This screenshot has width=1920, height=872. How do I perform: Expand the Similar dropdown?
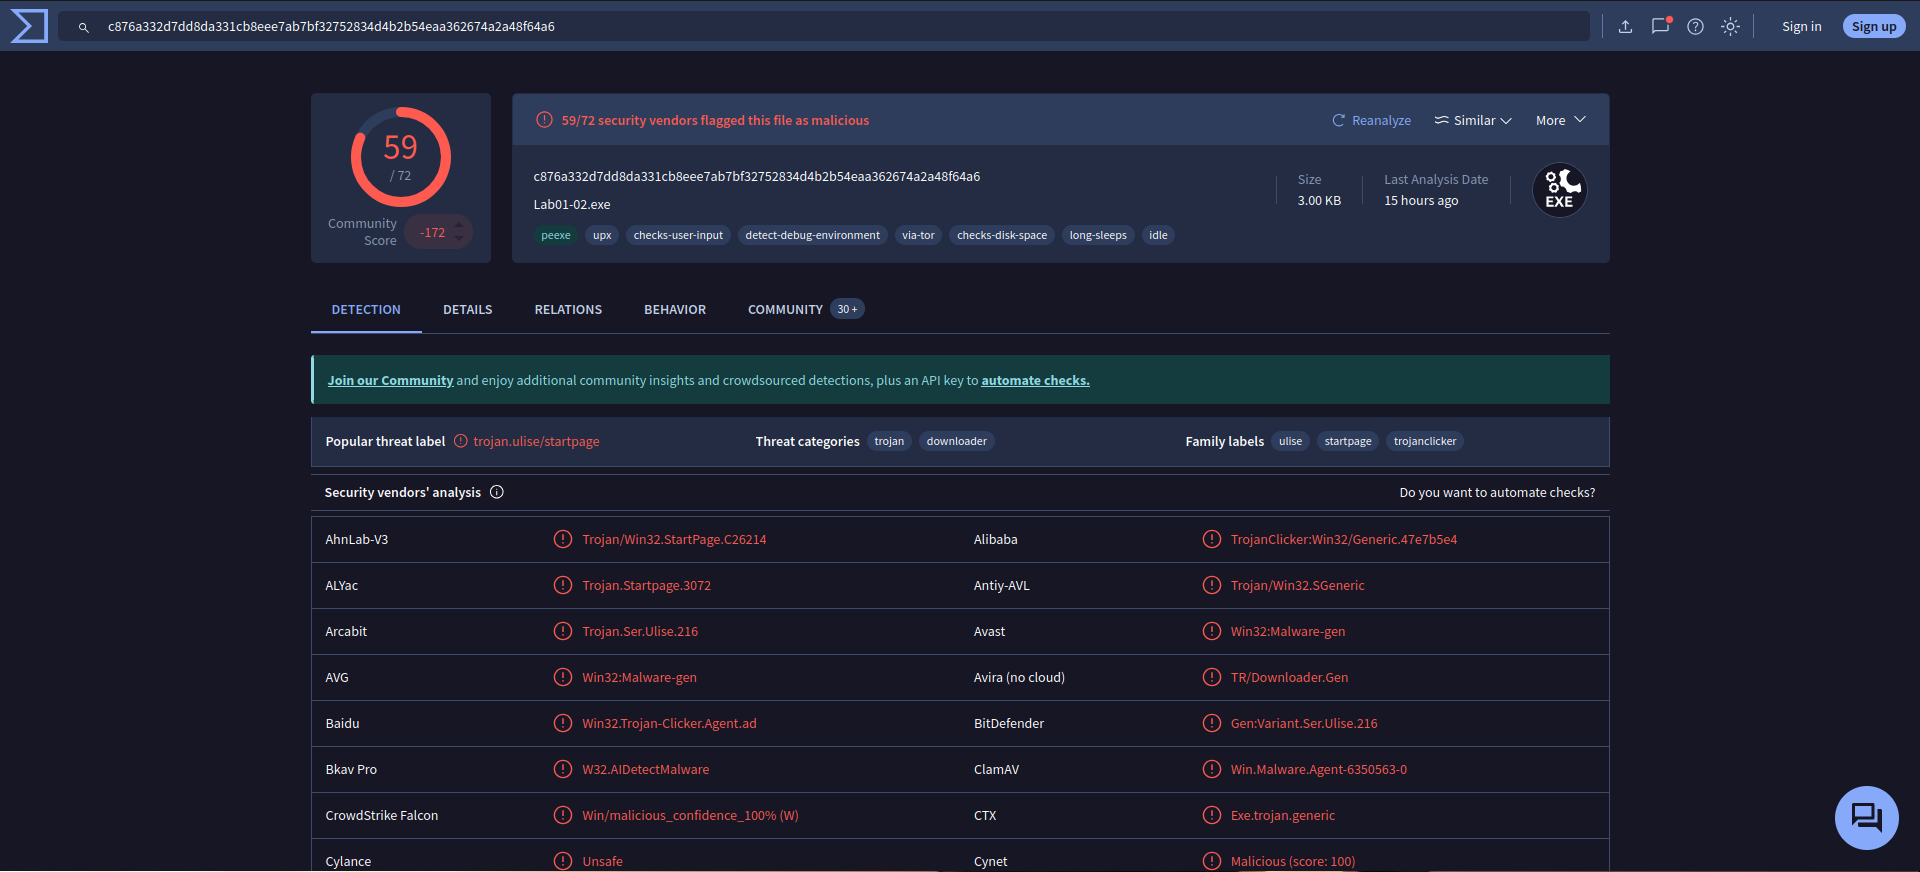coord(1473,120)
